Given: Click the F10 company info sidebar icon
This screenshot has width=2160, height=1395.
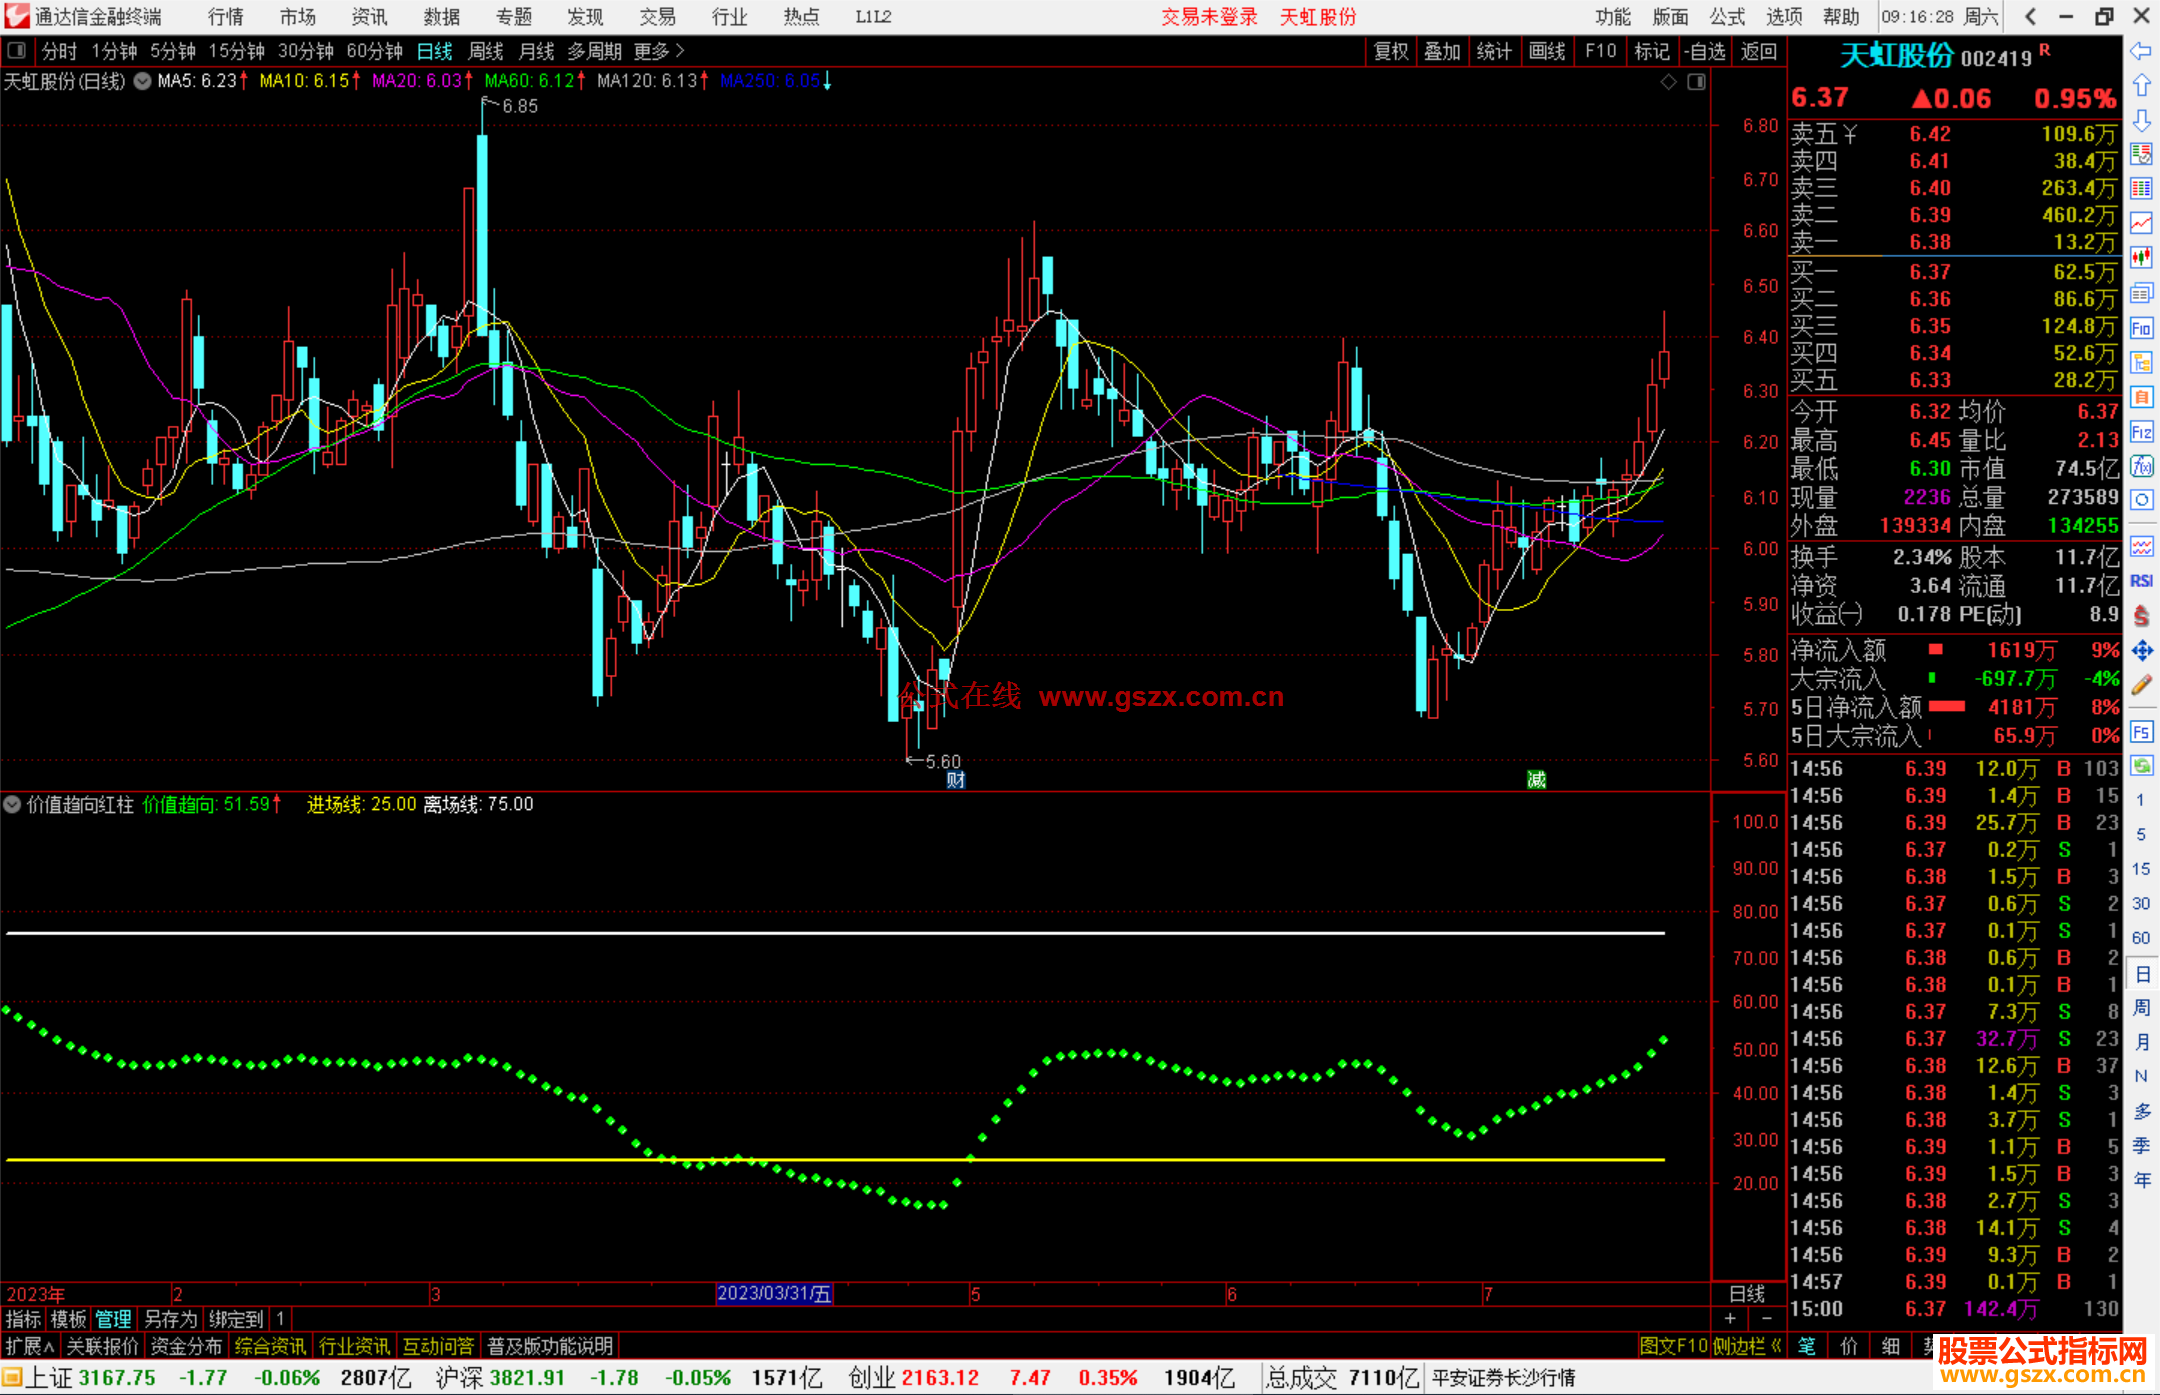Looking at the screenshot, I should 2141,328.
